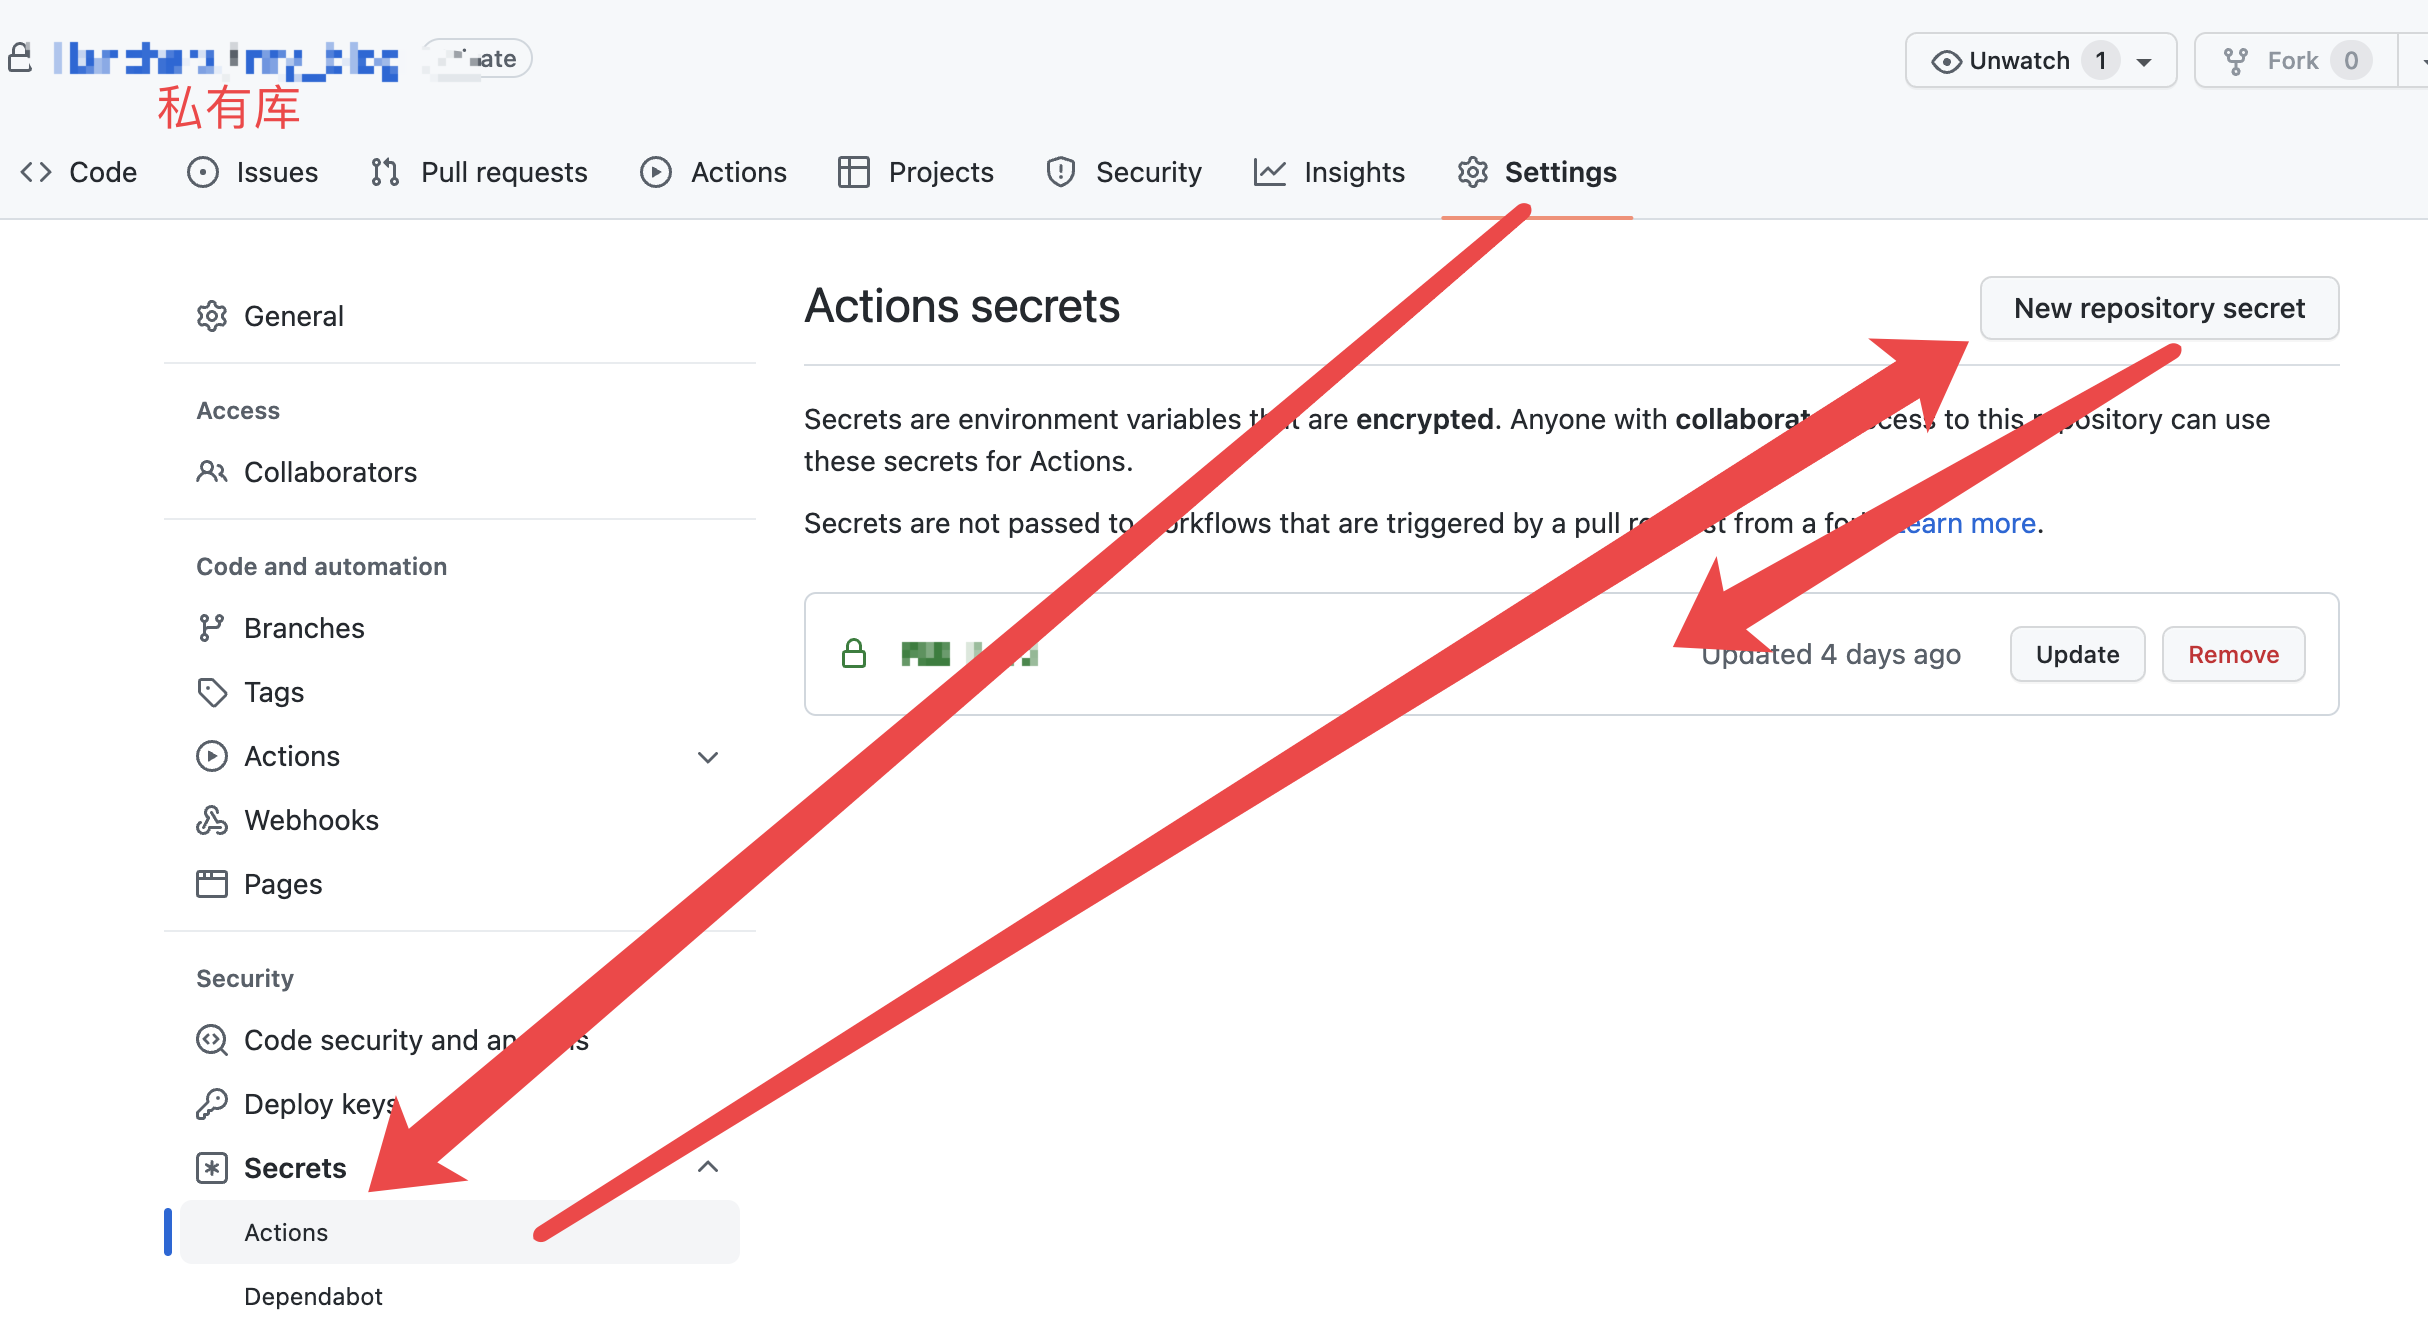Screen dimensions: 2428x1336
Task: Select Dependabot under Secrets
Action: click(x=313, y=1296)
